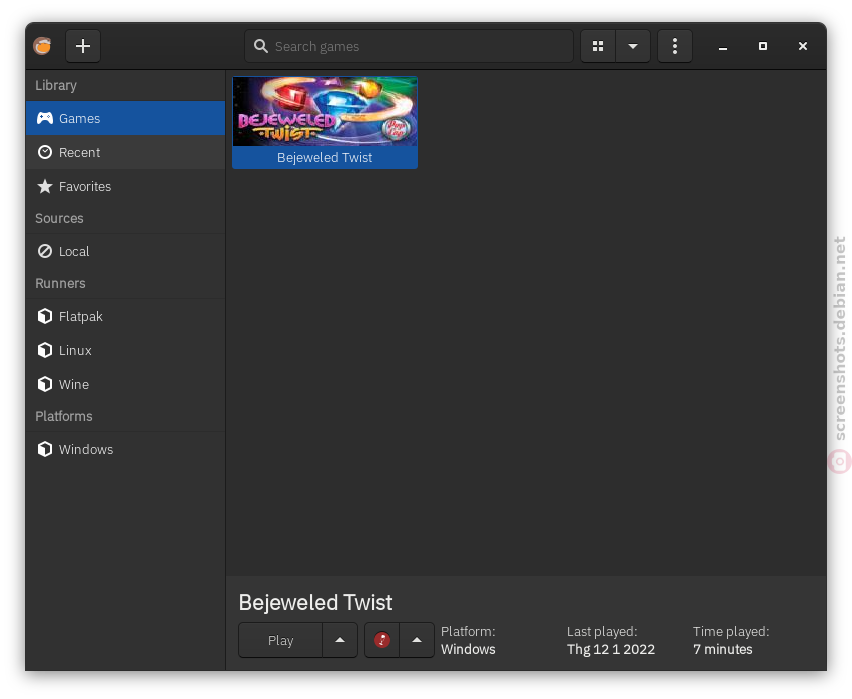Open Favorites in the sidebar
The image size is (852, 699).
point(126,186)
